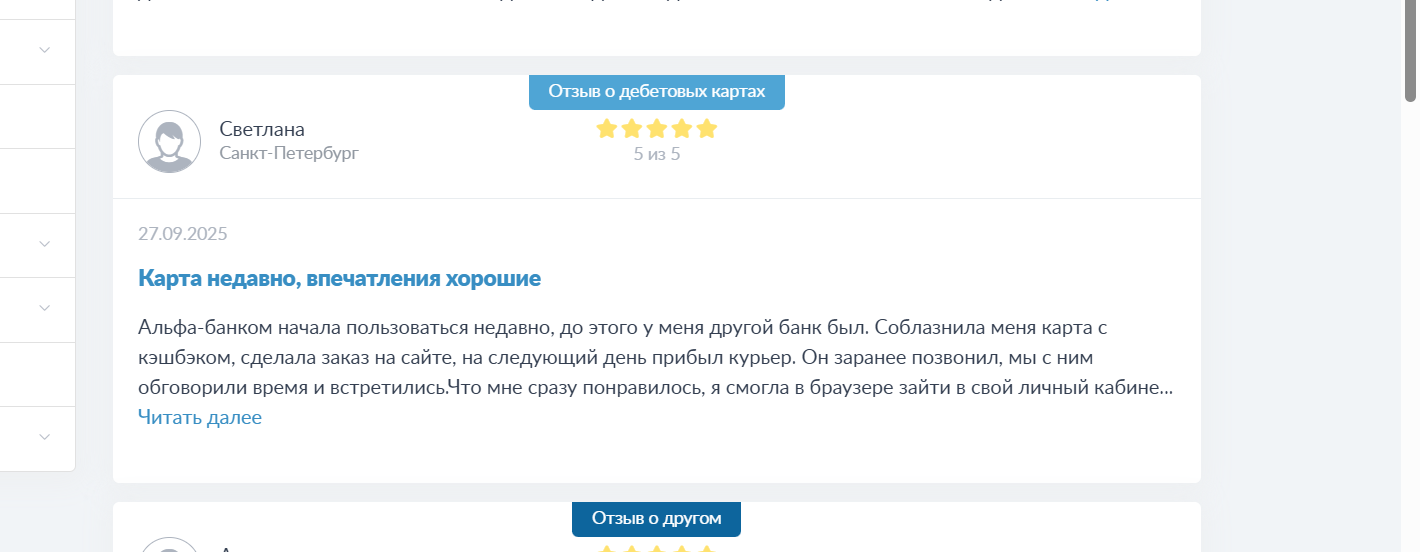Image resolution: width=1420 pixels, height=552 pixels.
Task: Click the 'Читать далее' link
Action: coord(200,418)
